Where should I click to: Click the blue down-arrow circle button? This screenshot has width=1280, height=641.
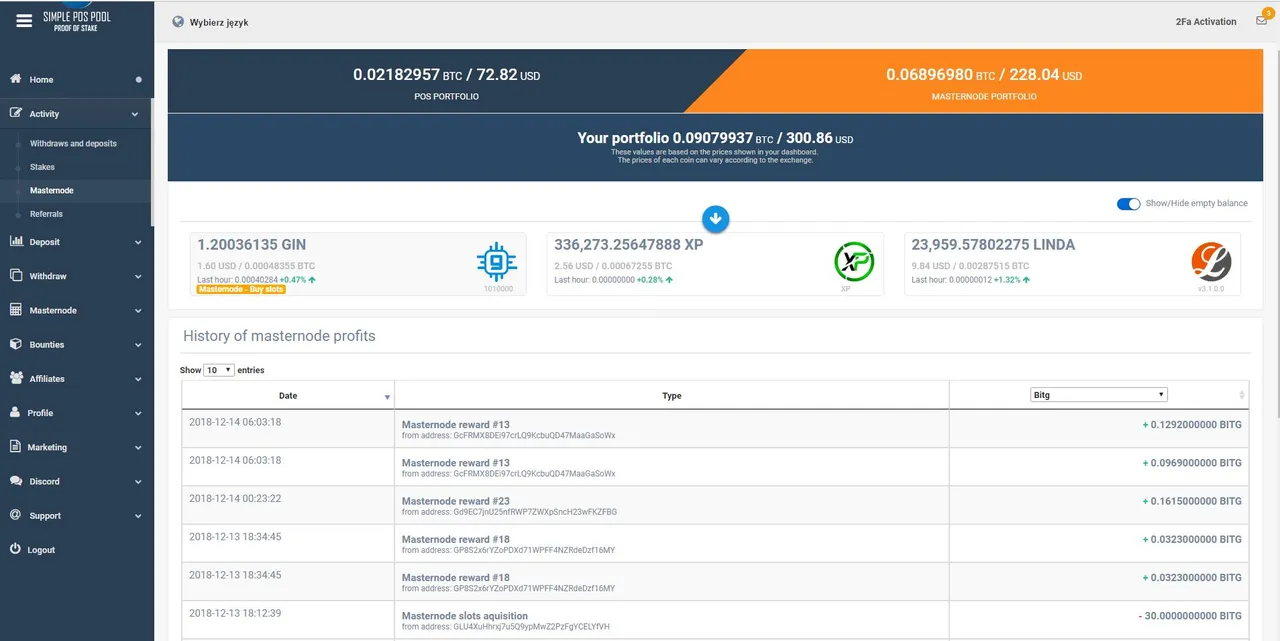coord(716,218)
